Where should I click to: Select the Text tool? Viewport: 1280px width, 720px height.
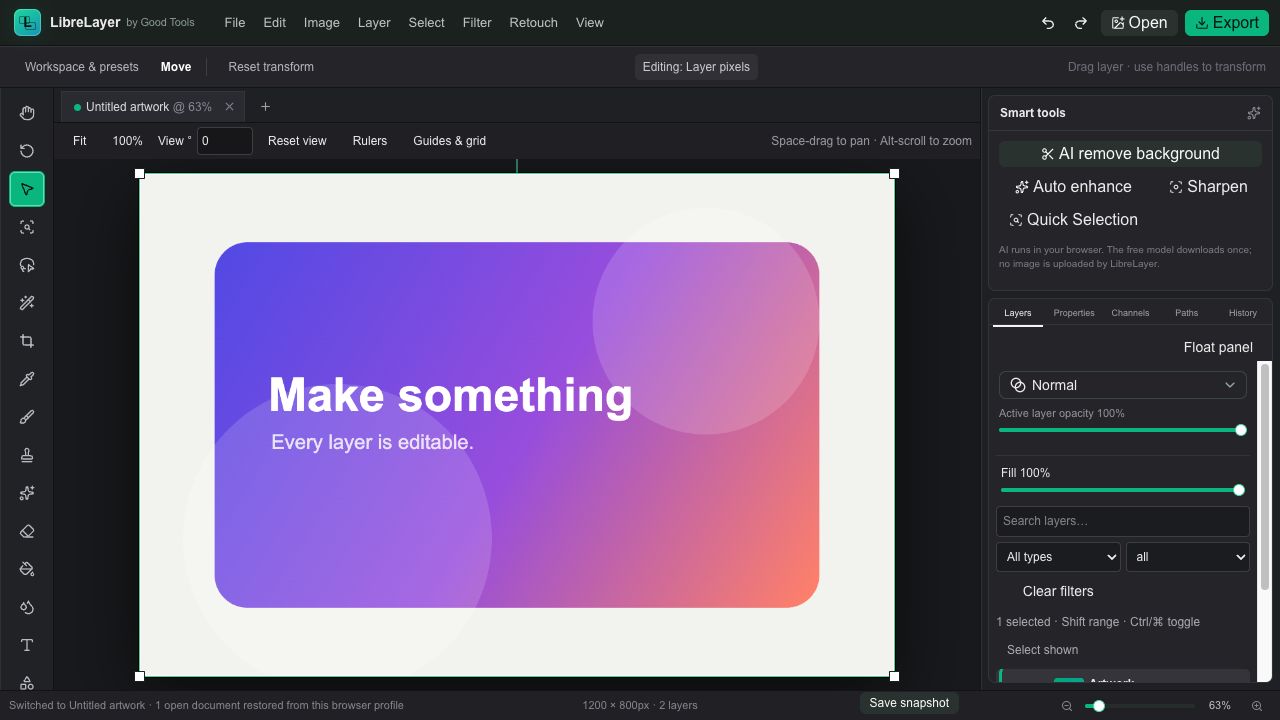coord(27,645)
